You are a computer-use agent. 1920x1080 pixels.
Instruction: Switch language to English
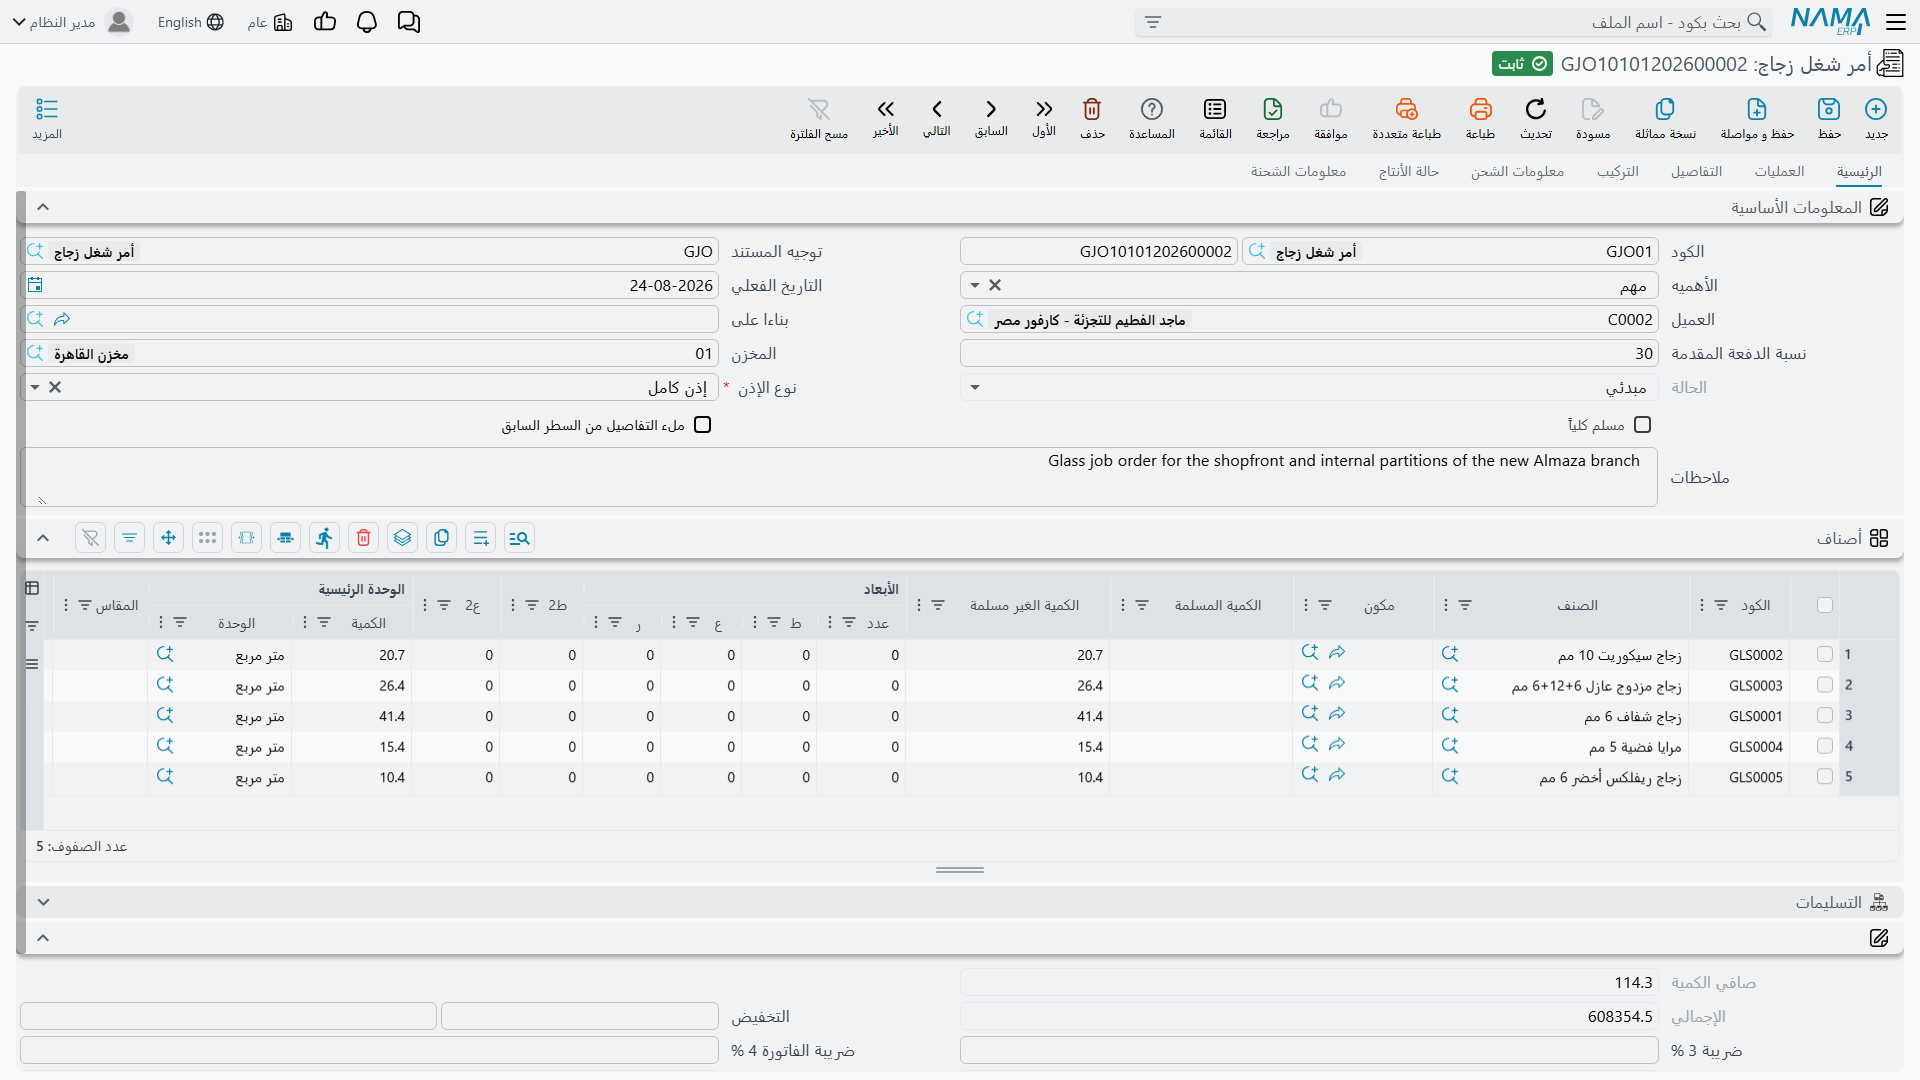click(190, 22)
